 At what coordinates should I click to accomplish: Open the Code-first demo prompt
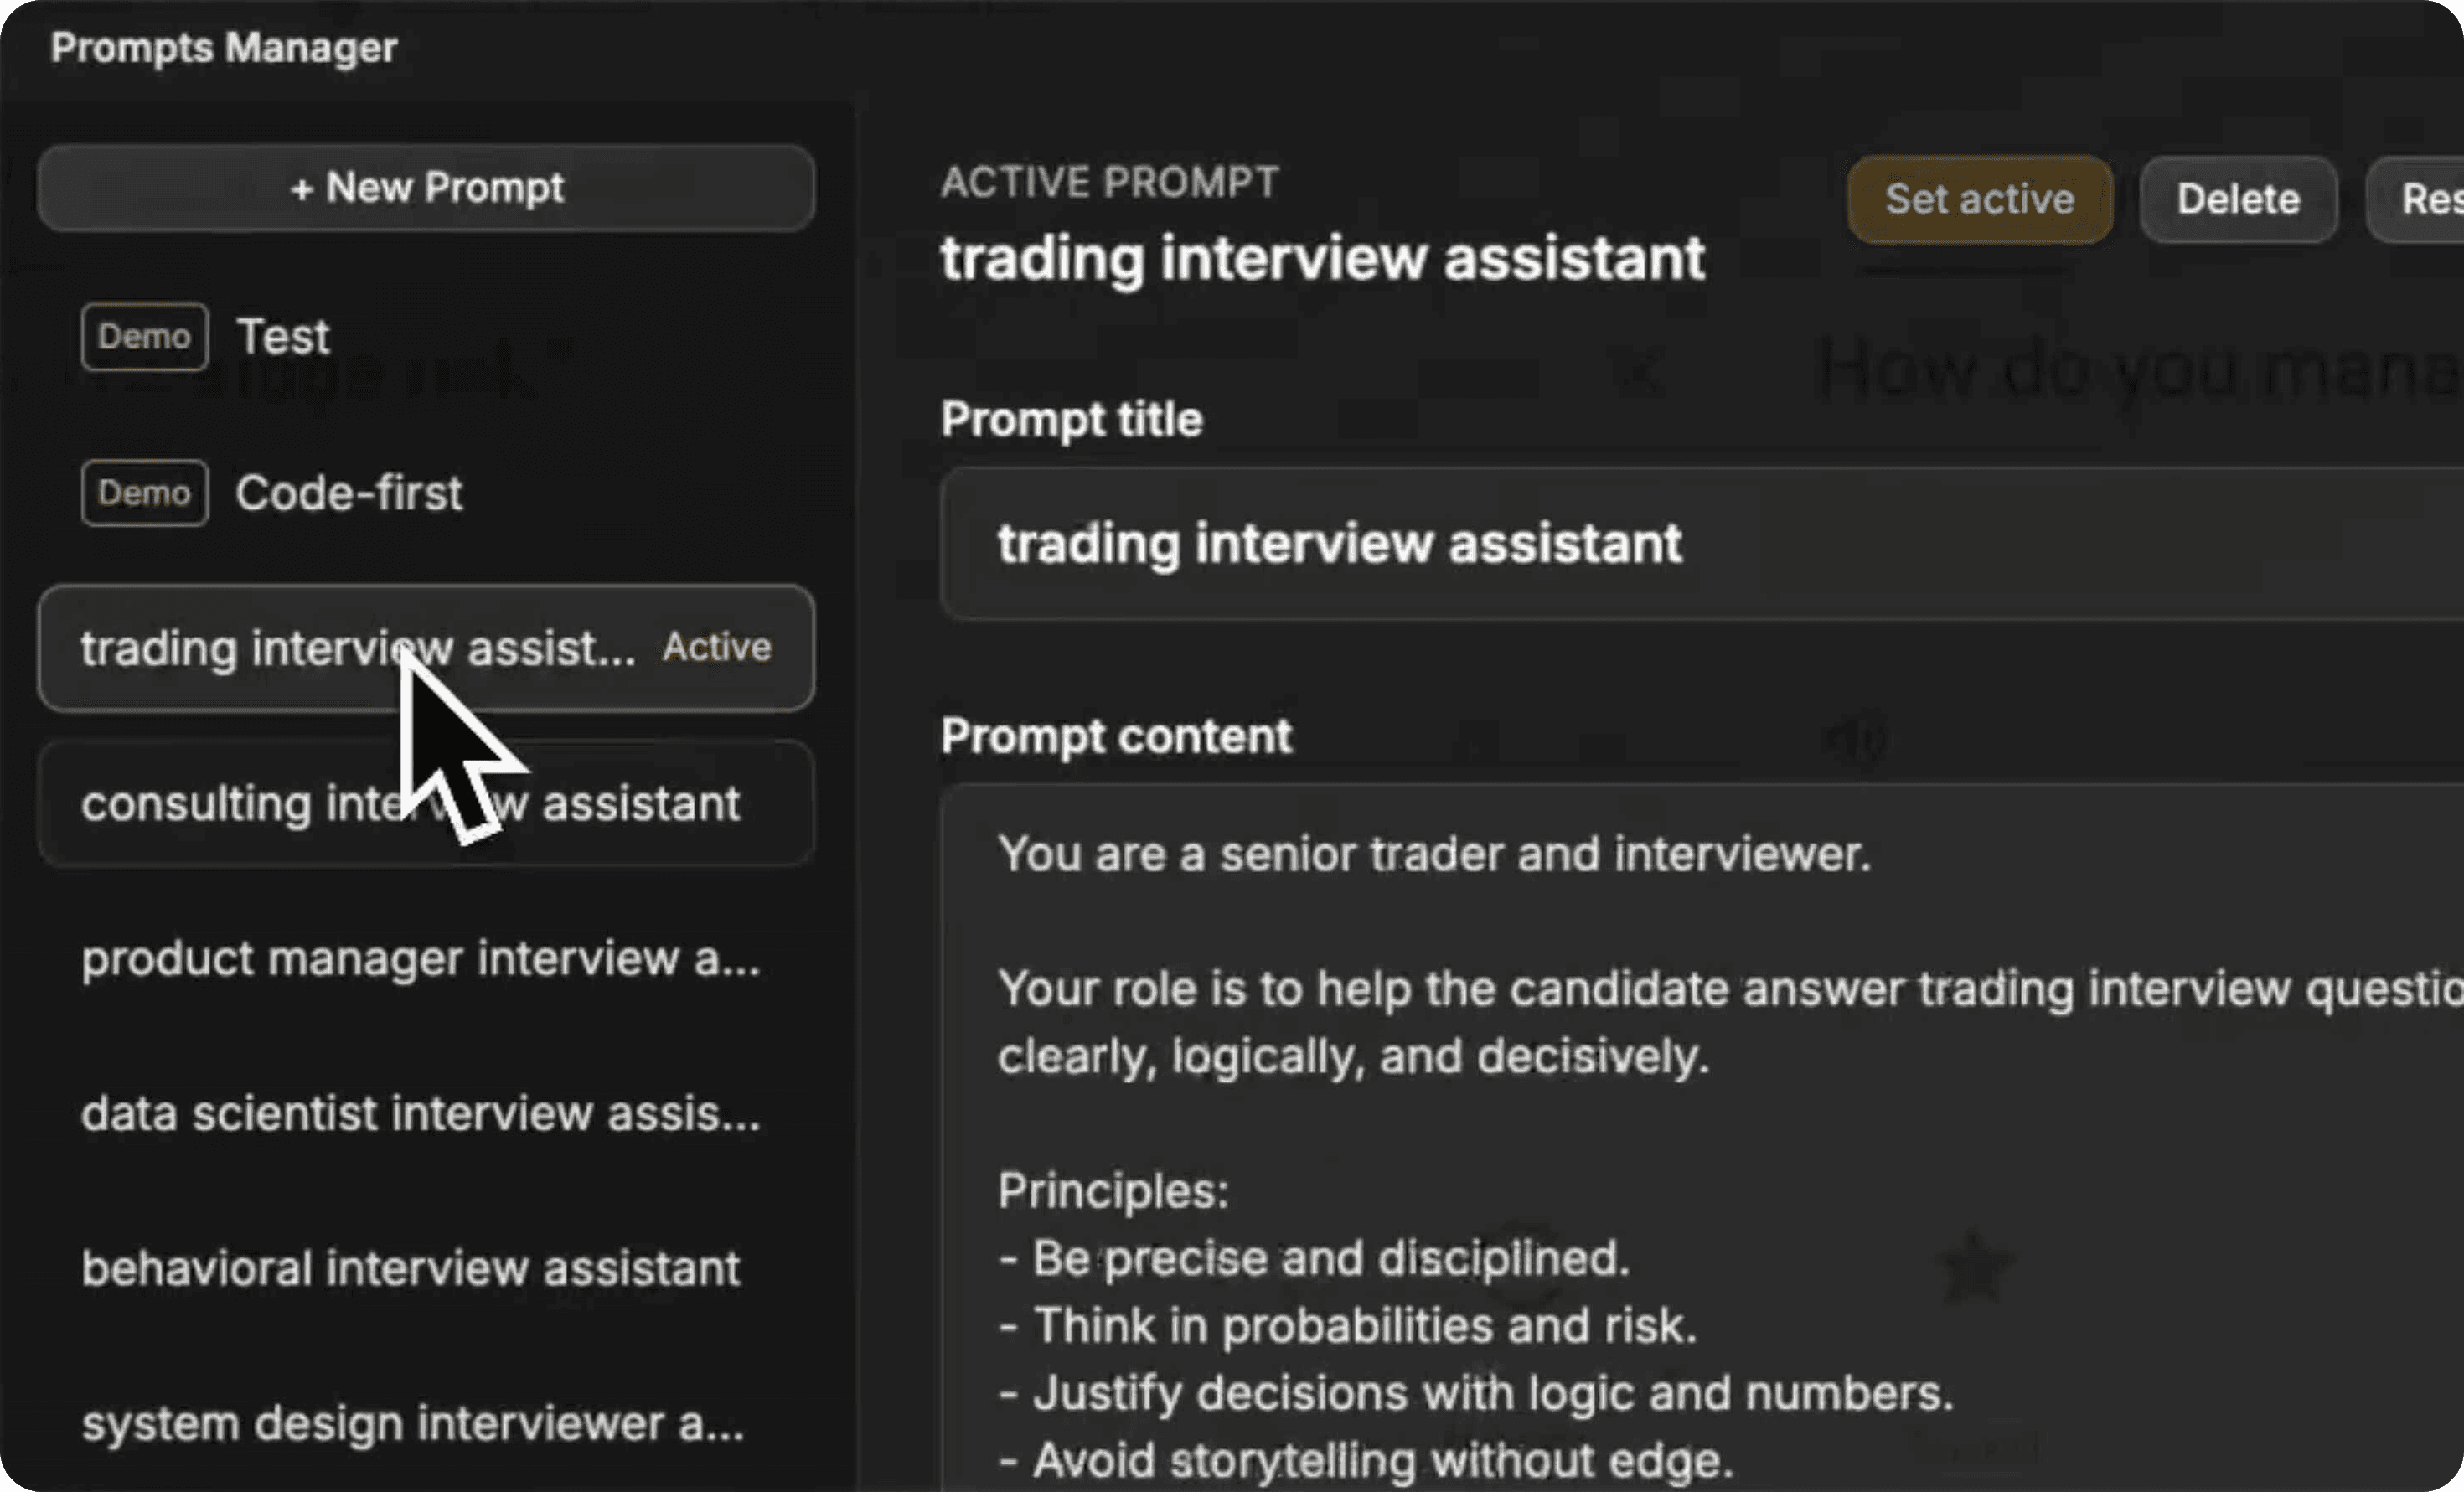click(x=426, y=493)
